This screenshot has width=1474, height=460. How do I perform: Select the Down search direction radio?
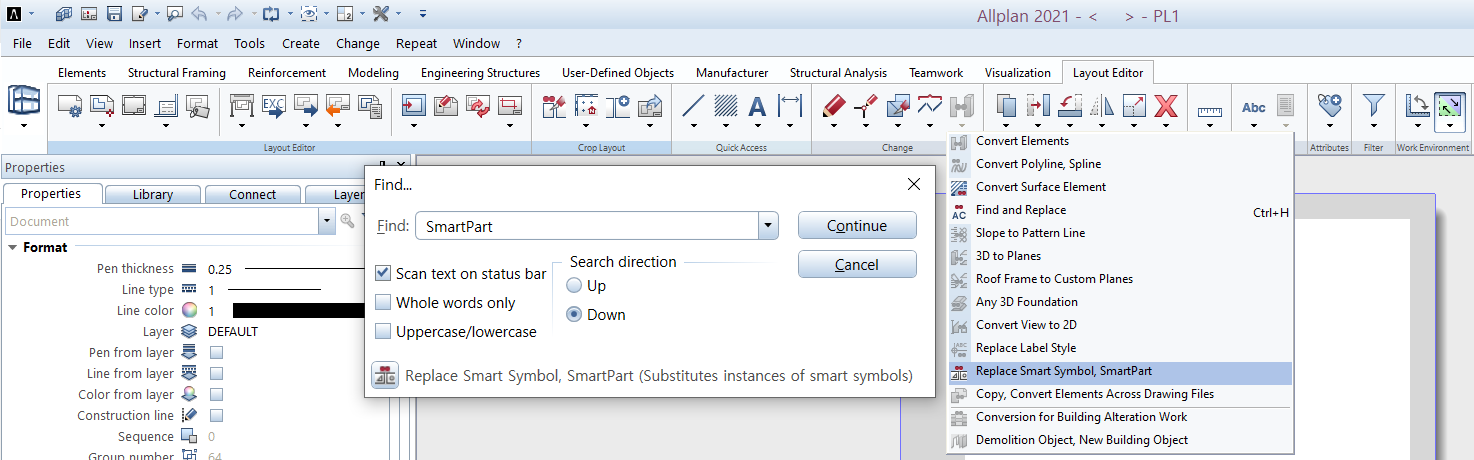coord(574,314)
